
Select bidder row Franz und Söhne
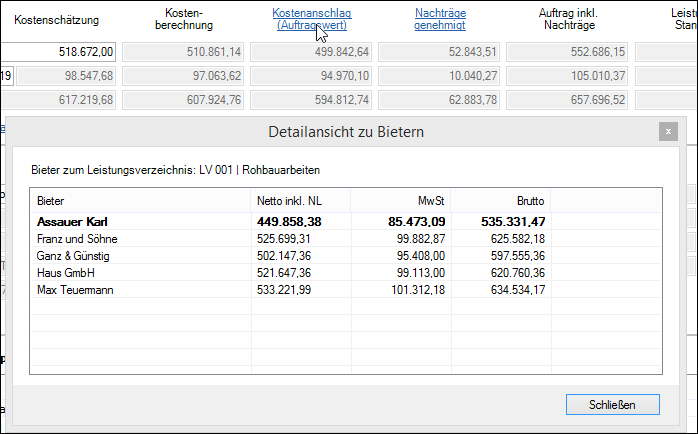tap(345, 239)
